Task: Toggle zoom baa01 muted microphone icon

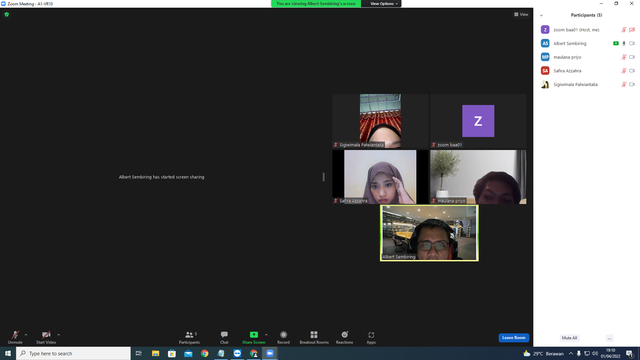Action: (624, 30)
